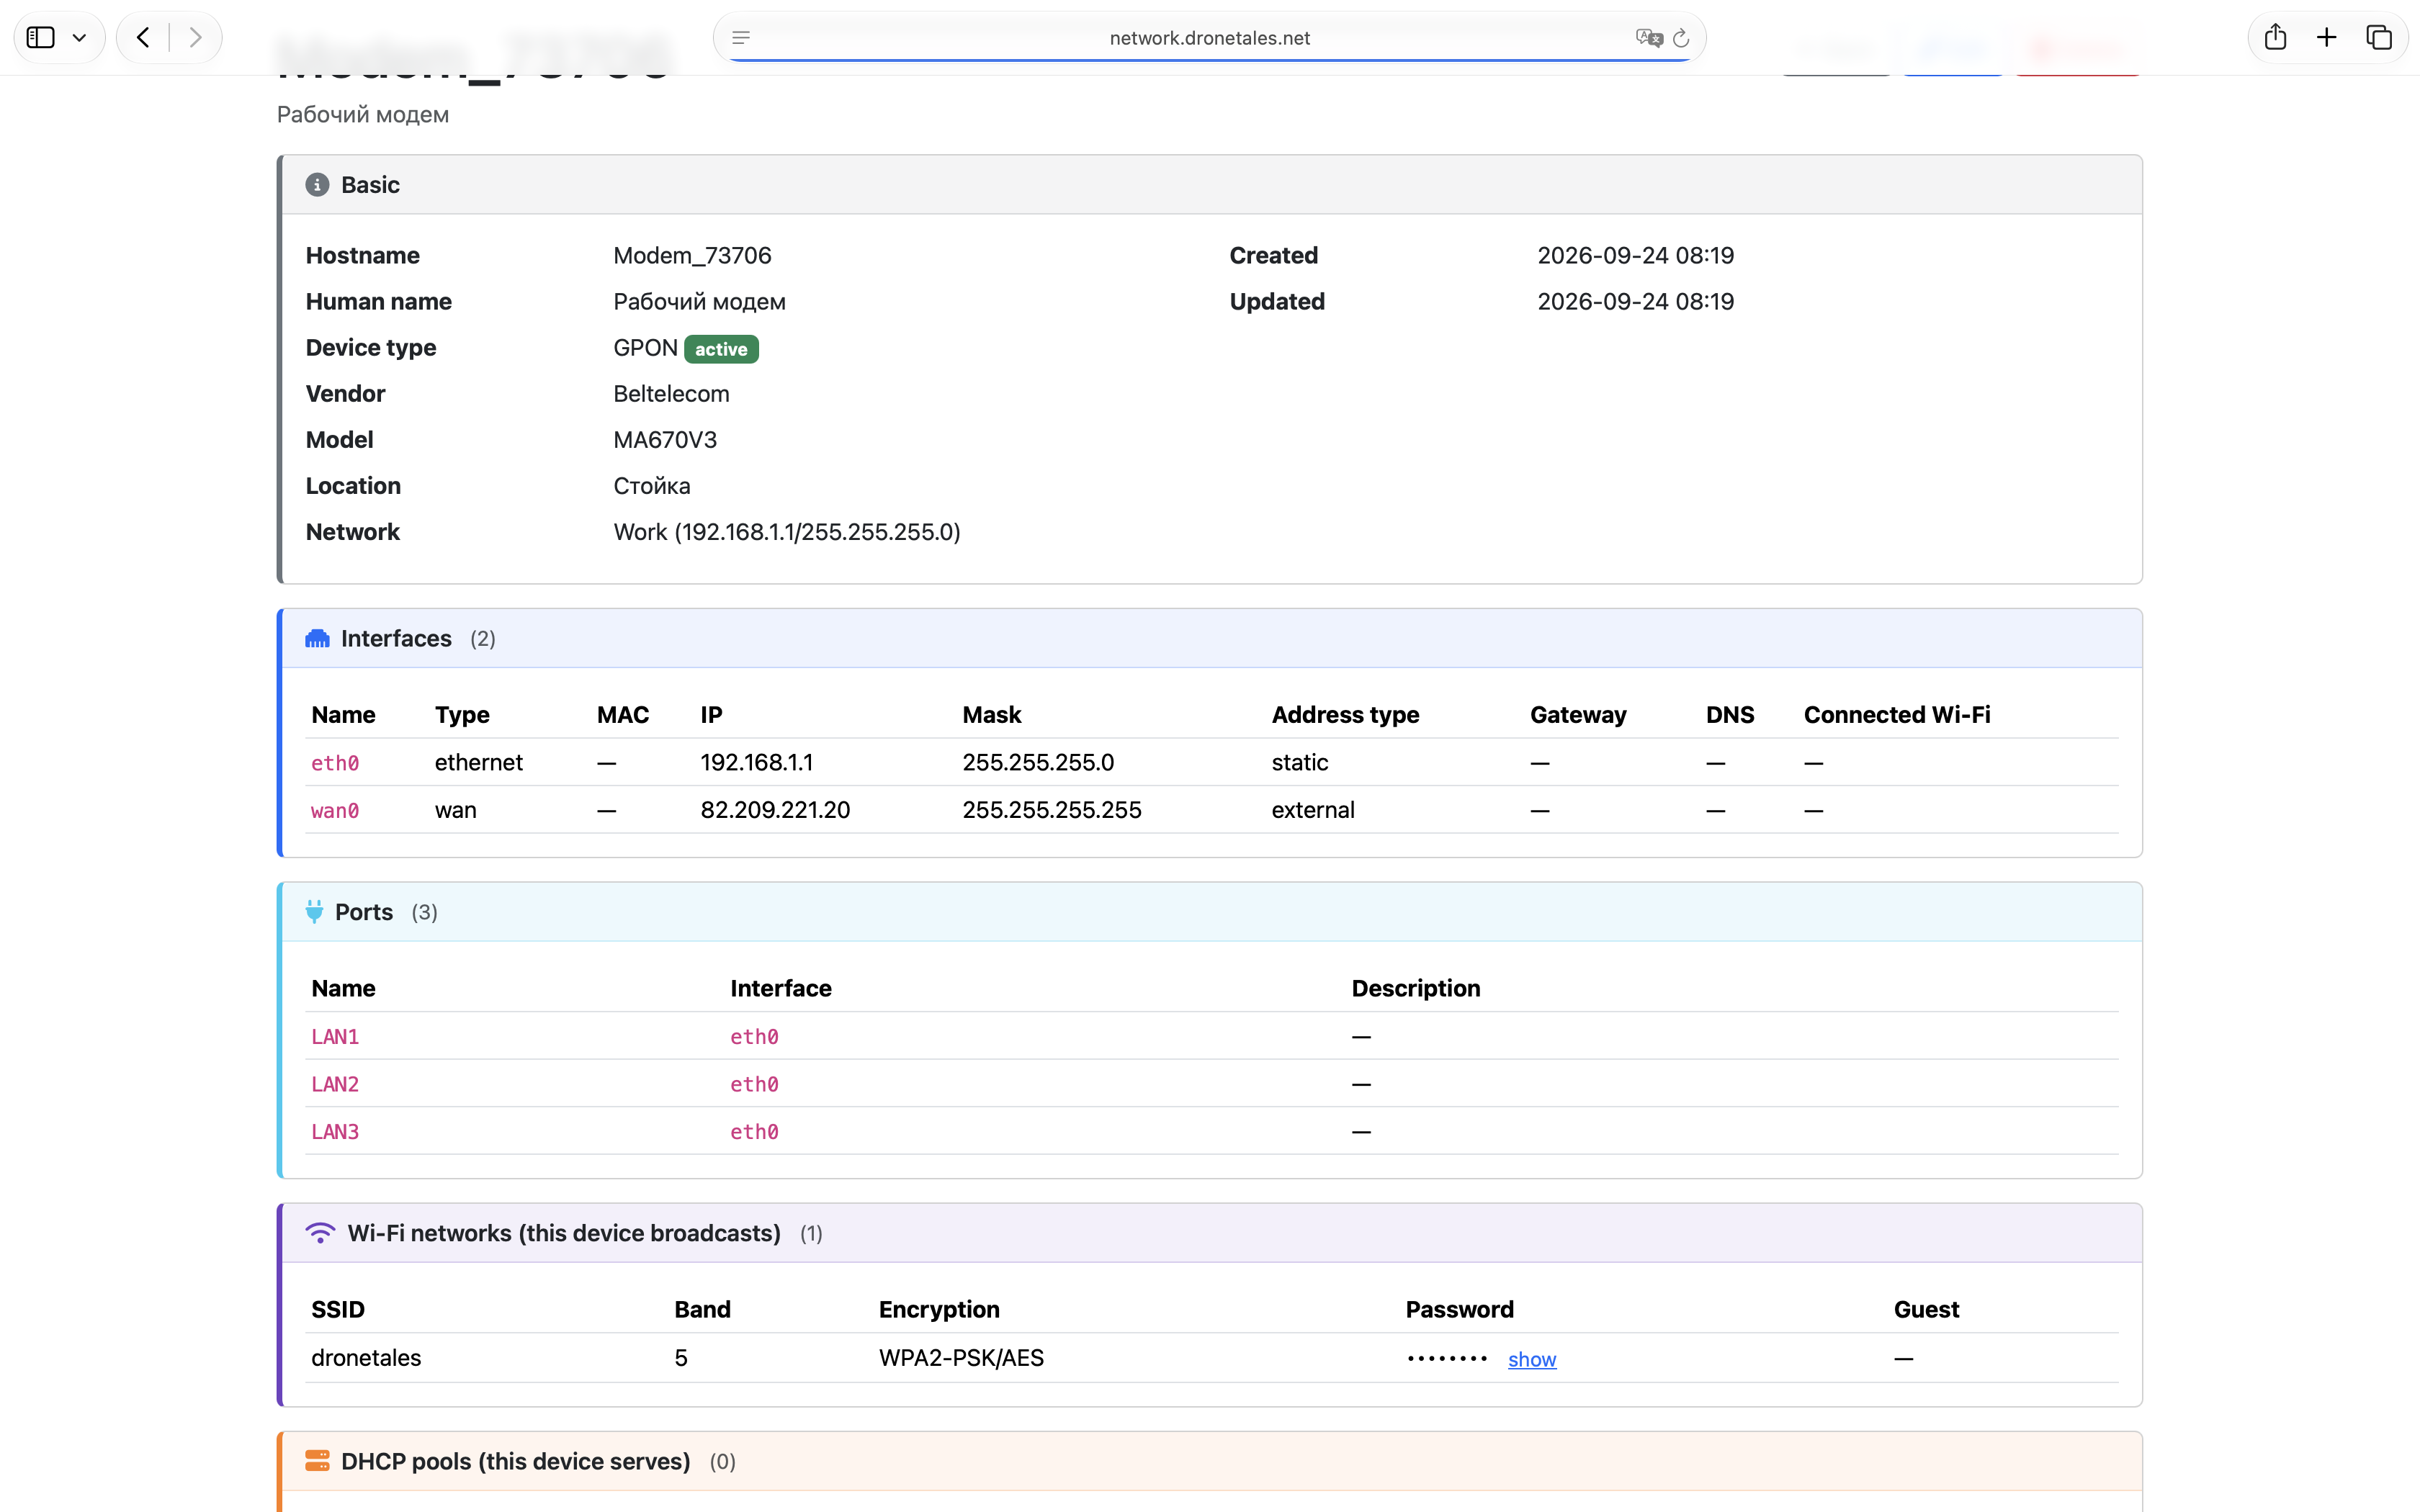
Task: Click the green active status badge
Action: pyautogui.click(x=721, y=349)
